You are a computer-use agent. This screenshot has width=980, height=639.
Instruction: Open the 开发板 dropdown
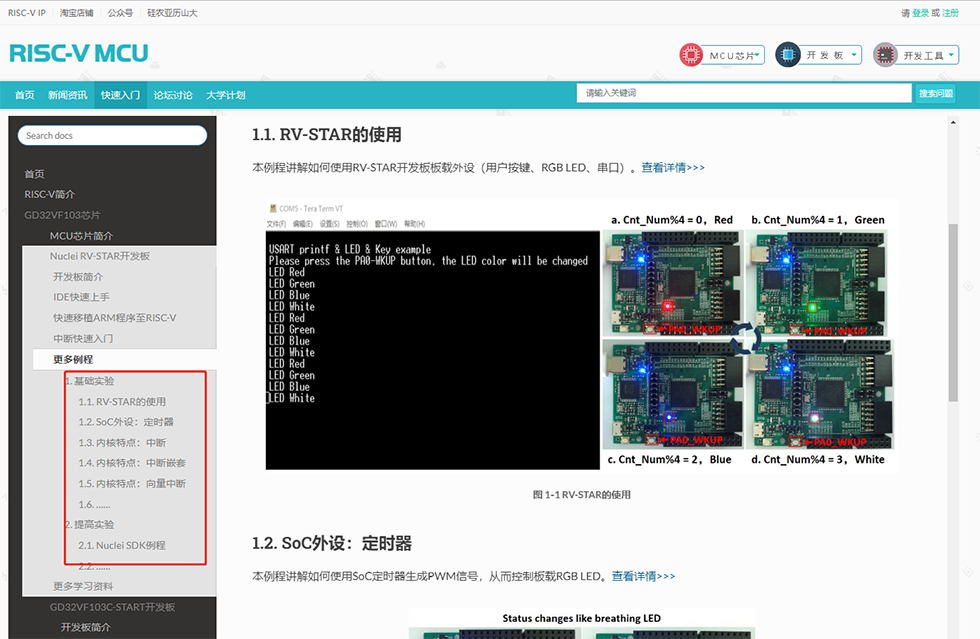(832, 55)
